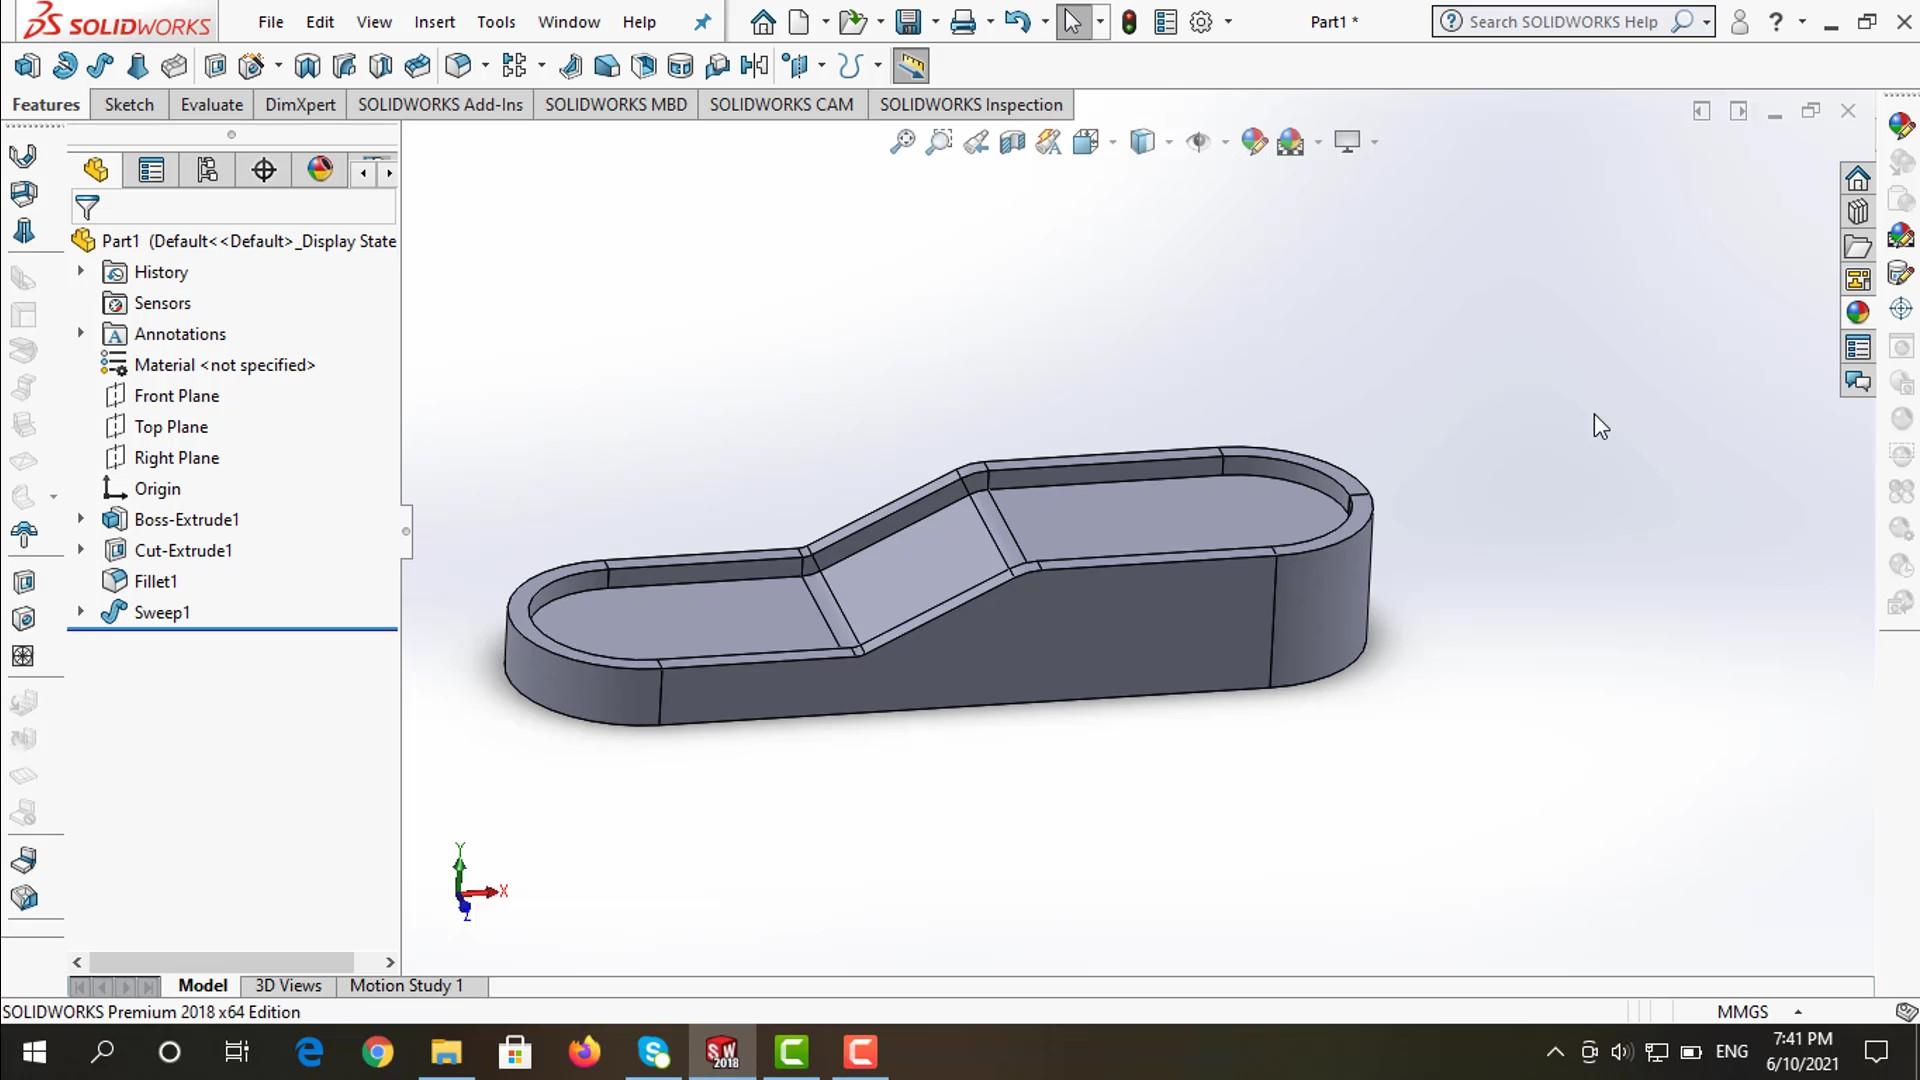Toggle Hide/Show Items eye icon

tap(1197, 142)
